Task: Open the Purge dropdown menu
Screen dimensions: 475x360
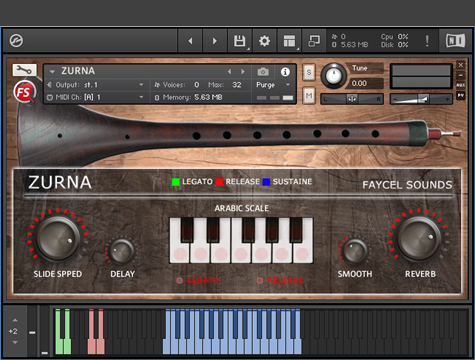Action: (x=273, y=85)
